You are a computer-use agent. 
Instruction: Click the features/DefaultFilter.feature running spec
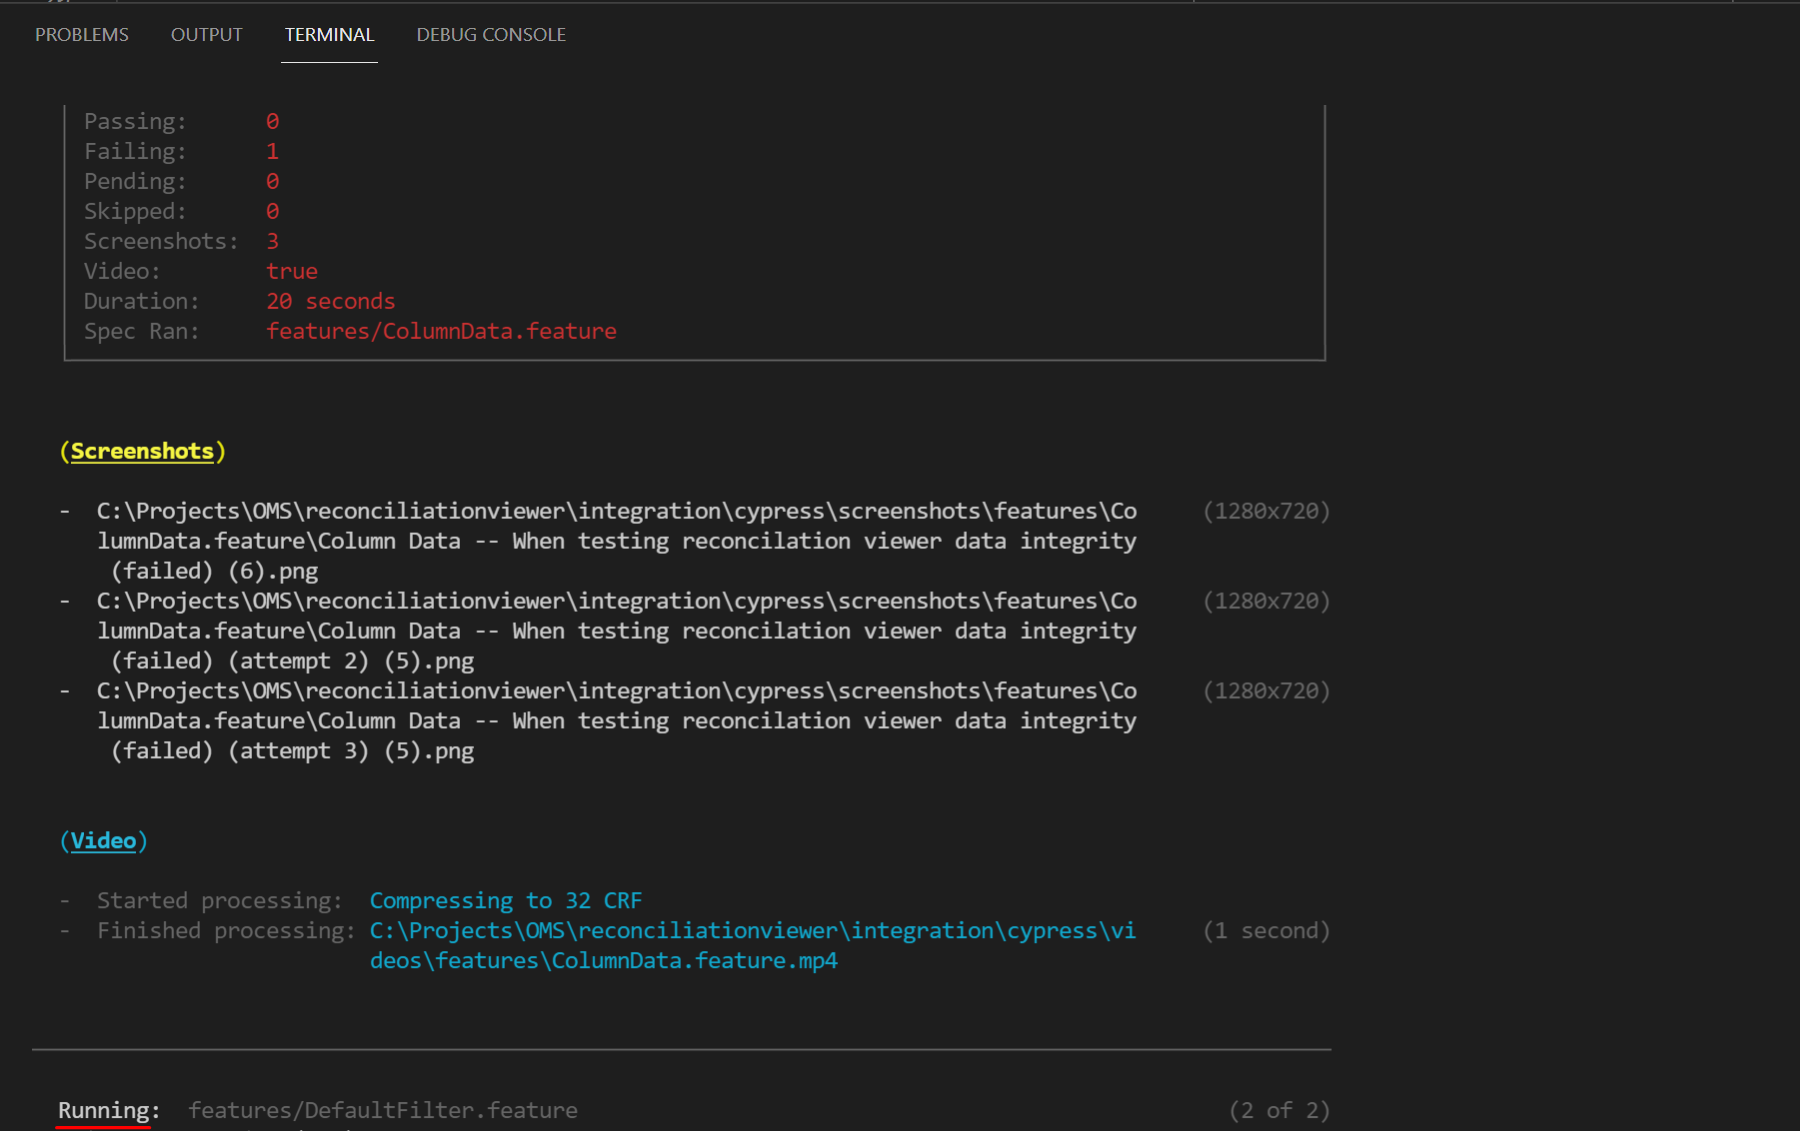coord(383,1110)
